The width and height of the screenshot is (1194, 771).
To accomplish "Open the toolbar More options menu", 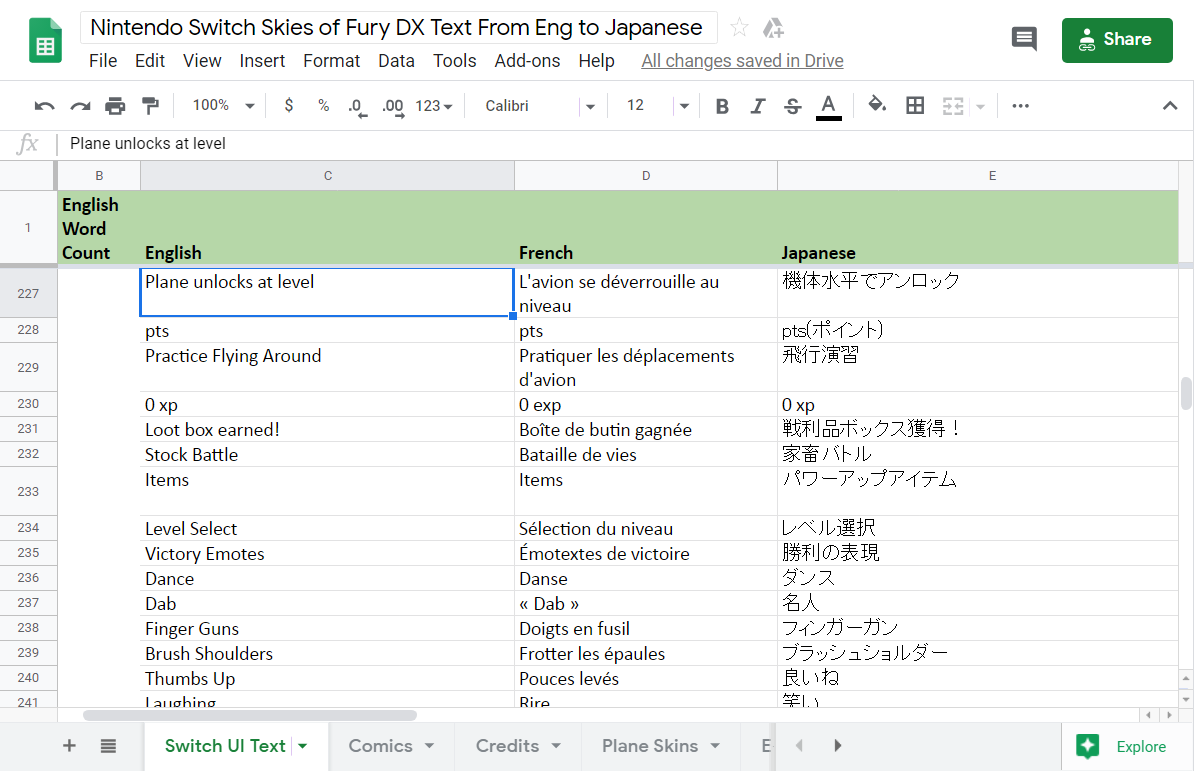I will 1020,106.
